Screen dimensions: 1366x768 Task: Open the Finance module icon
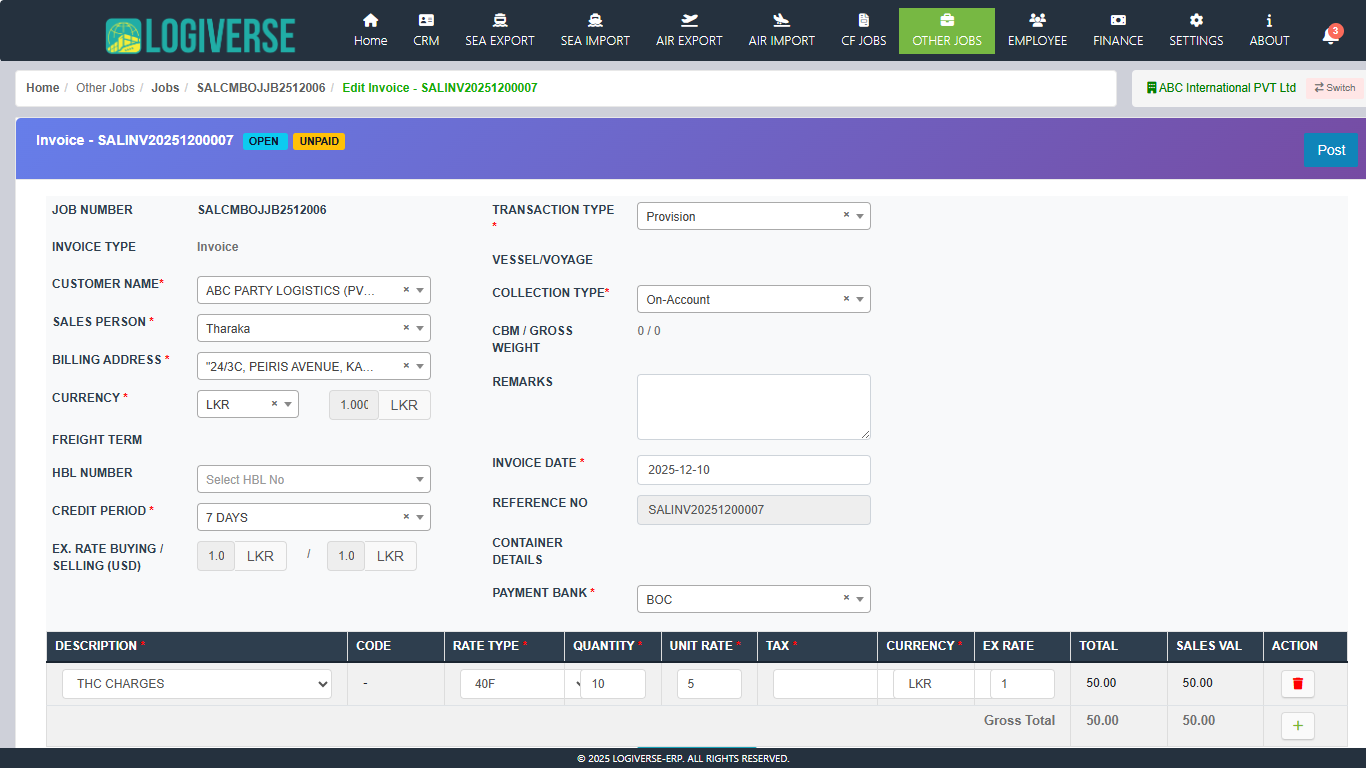1118,21
